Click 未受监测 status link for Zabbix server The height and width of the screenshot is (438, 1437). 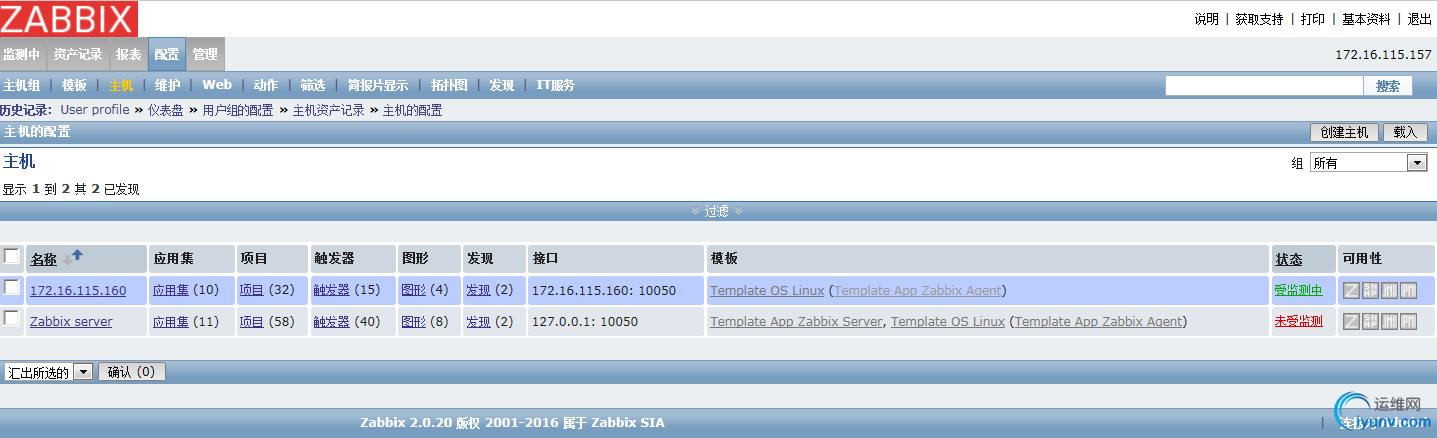[1298, 322]
